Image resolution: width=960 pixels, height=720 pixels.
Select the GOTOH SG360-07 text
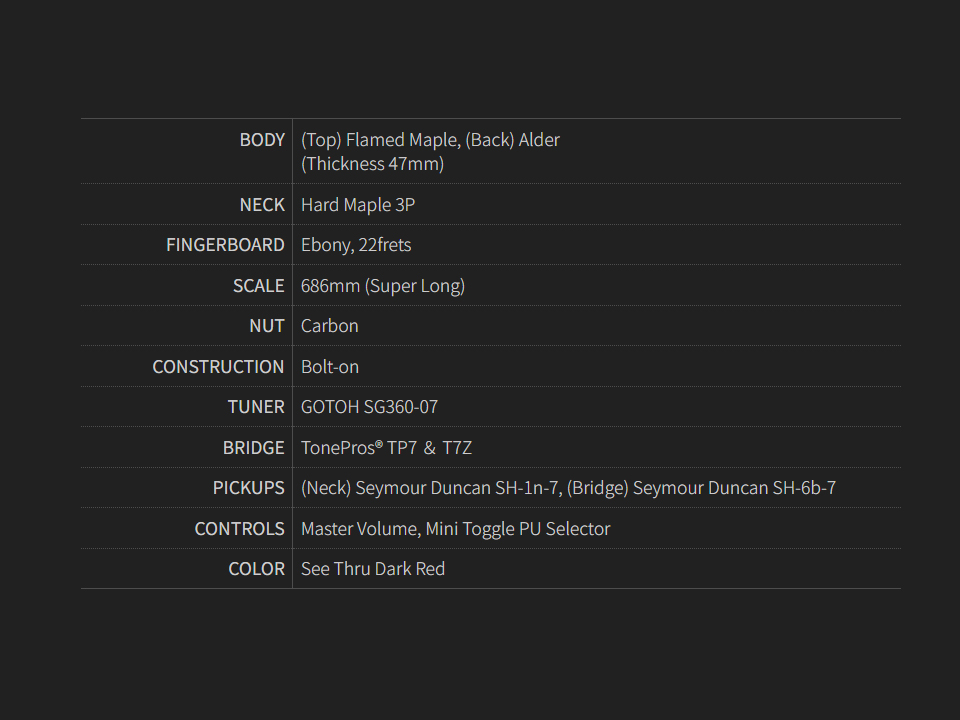(x=369, y=407)
